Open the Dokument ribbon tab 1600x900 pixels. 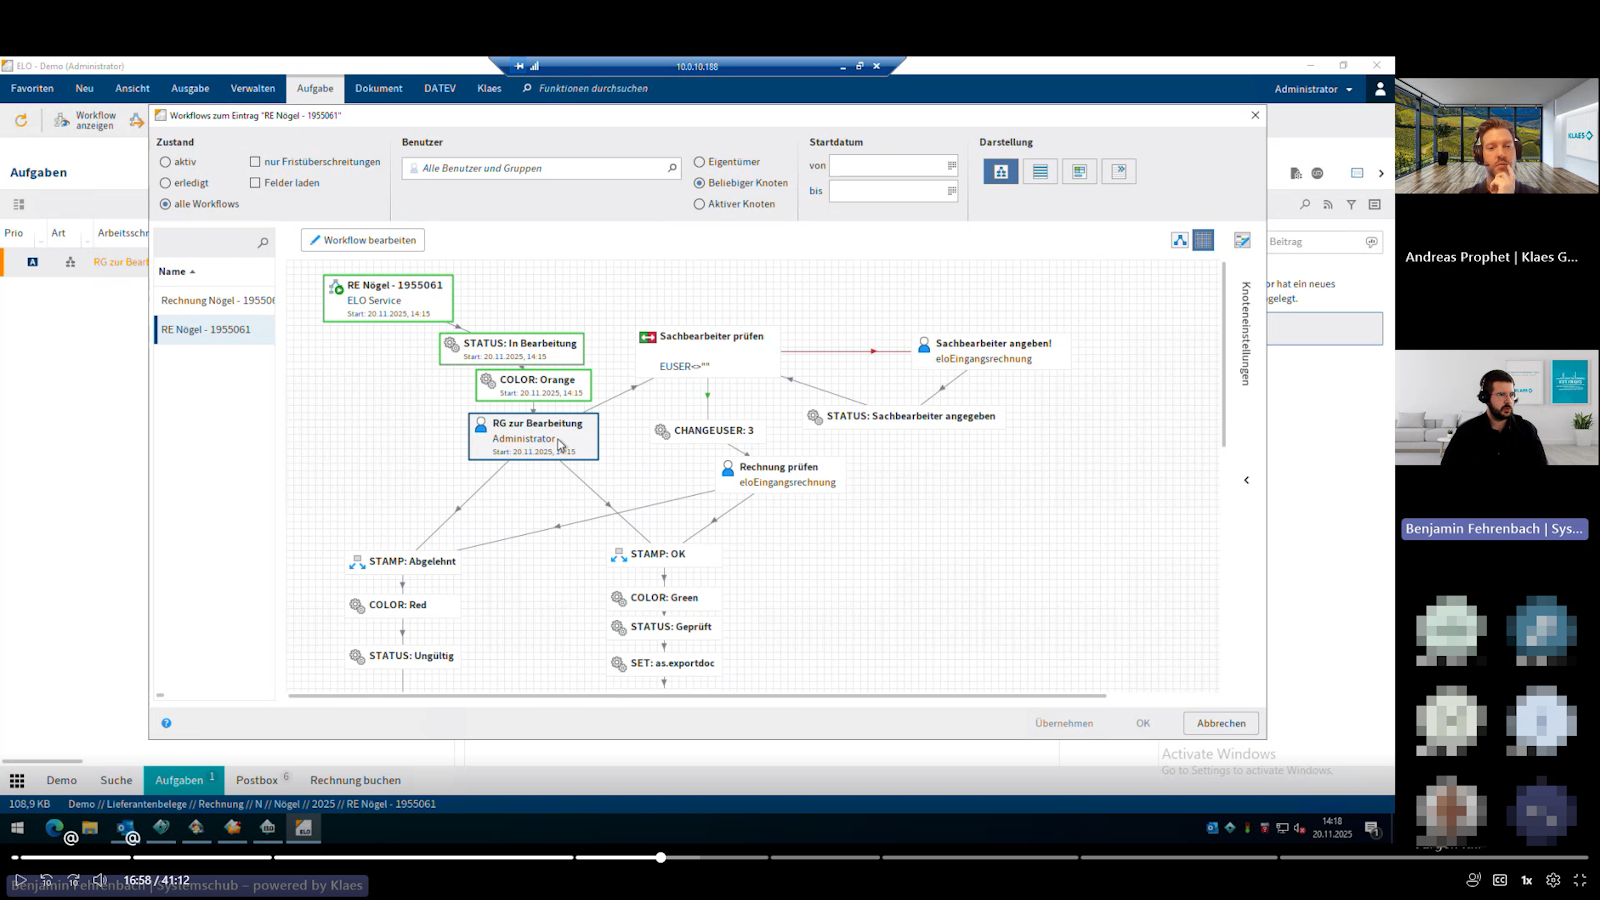coord(378,89)
